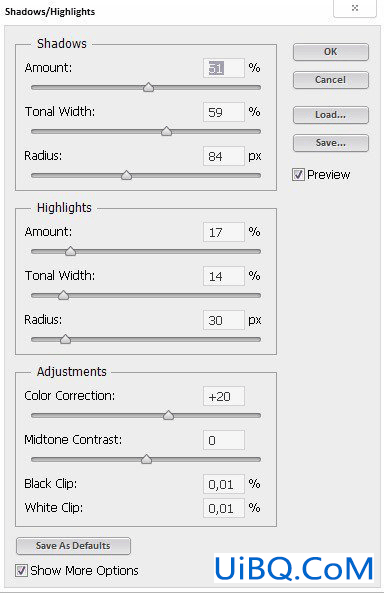The height and width of the screenshot is (593, 384).
Task: Click the OK button
Action: point(331,51)
